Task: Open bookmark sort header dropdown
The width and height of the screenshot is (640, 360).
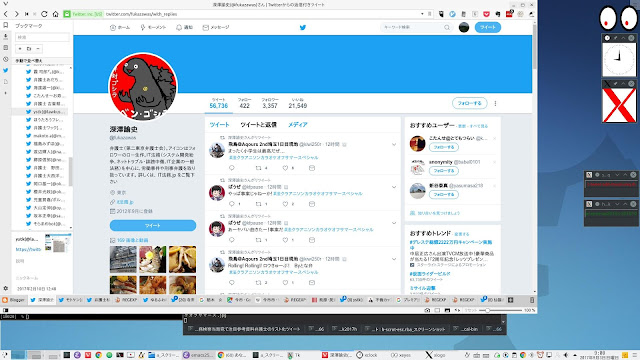Action: click(x=42, y=61)
